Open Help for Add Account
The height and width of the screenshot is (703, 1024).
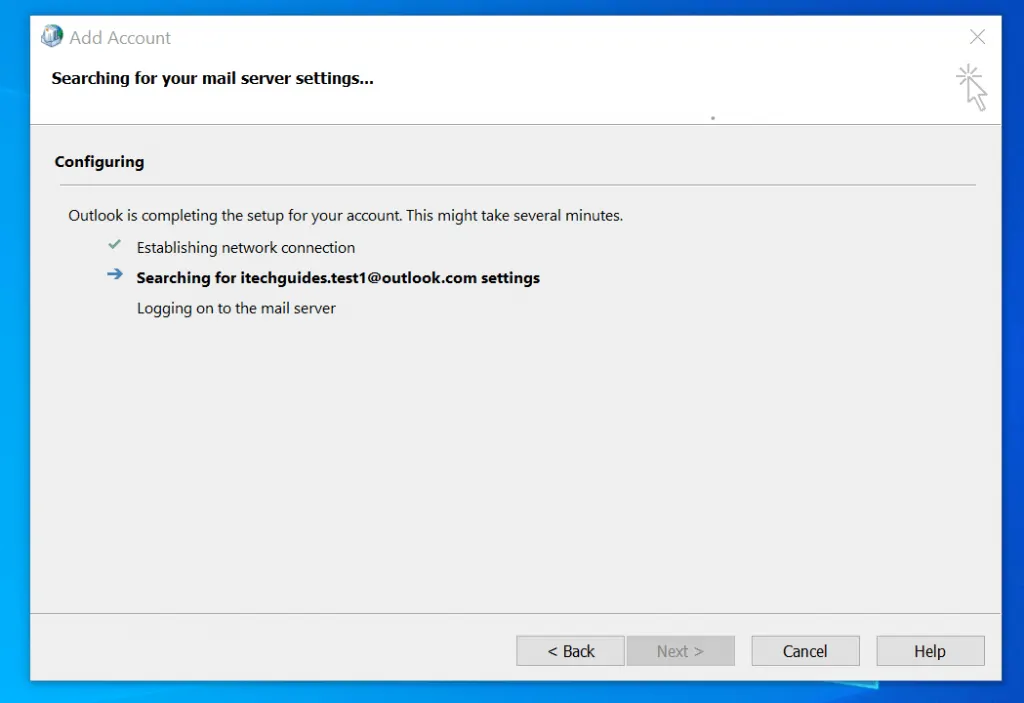pyautogui.click(x=930, y=651)
